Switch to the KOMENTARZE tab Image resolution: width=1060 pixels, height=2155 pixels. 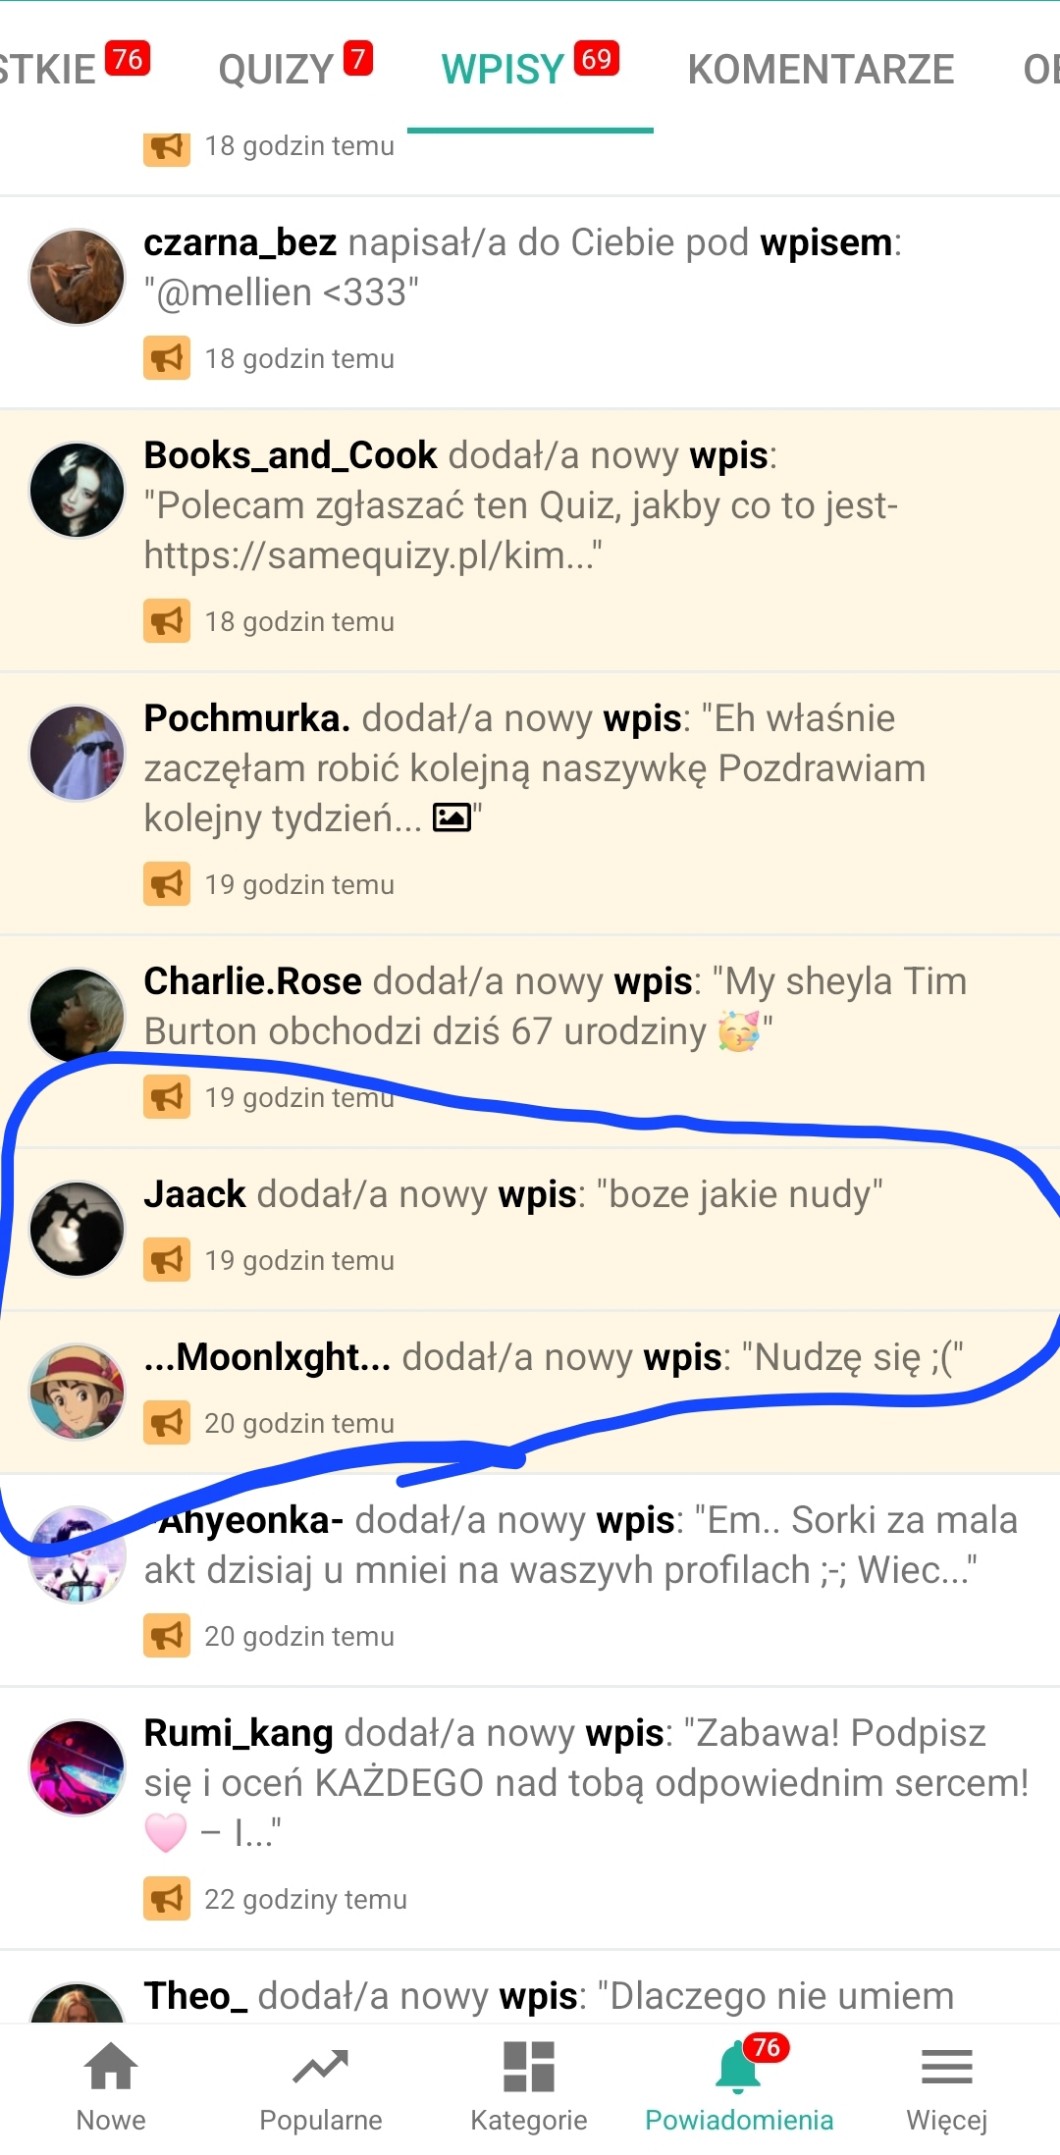pos(821,68)
